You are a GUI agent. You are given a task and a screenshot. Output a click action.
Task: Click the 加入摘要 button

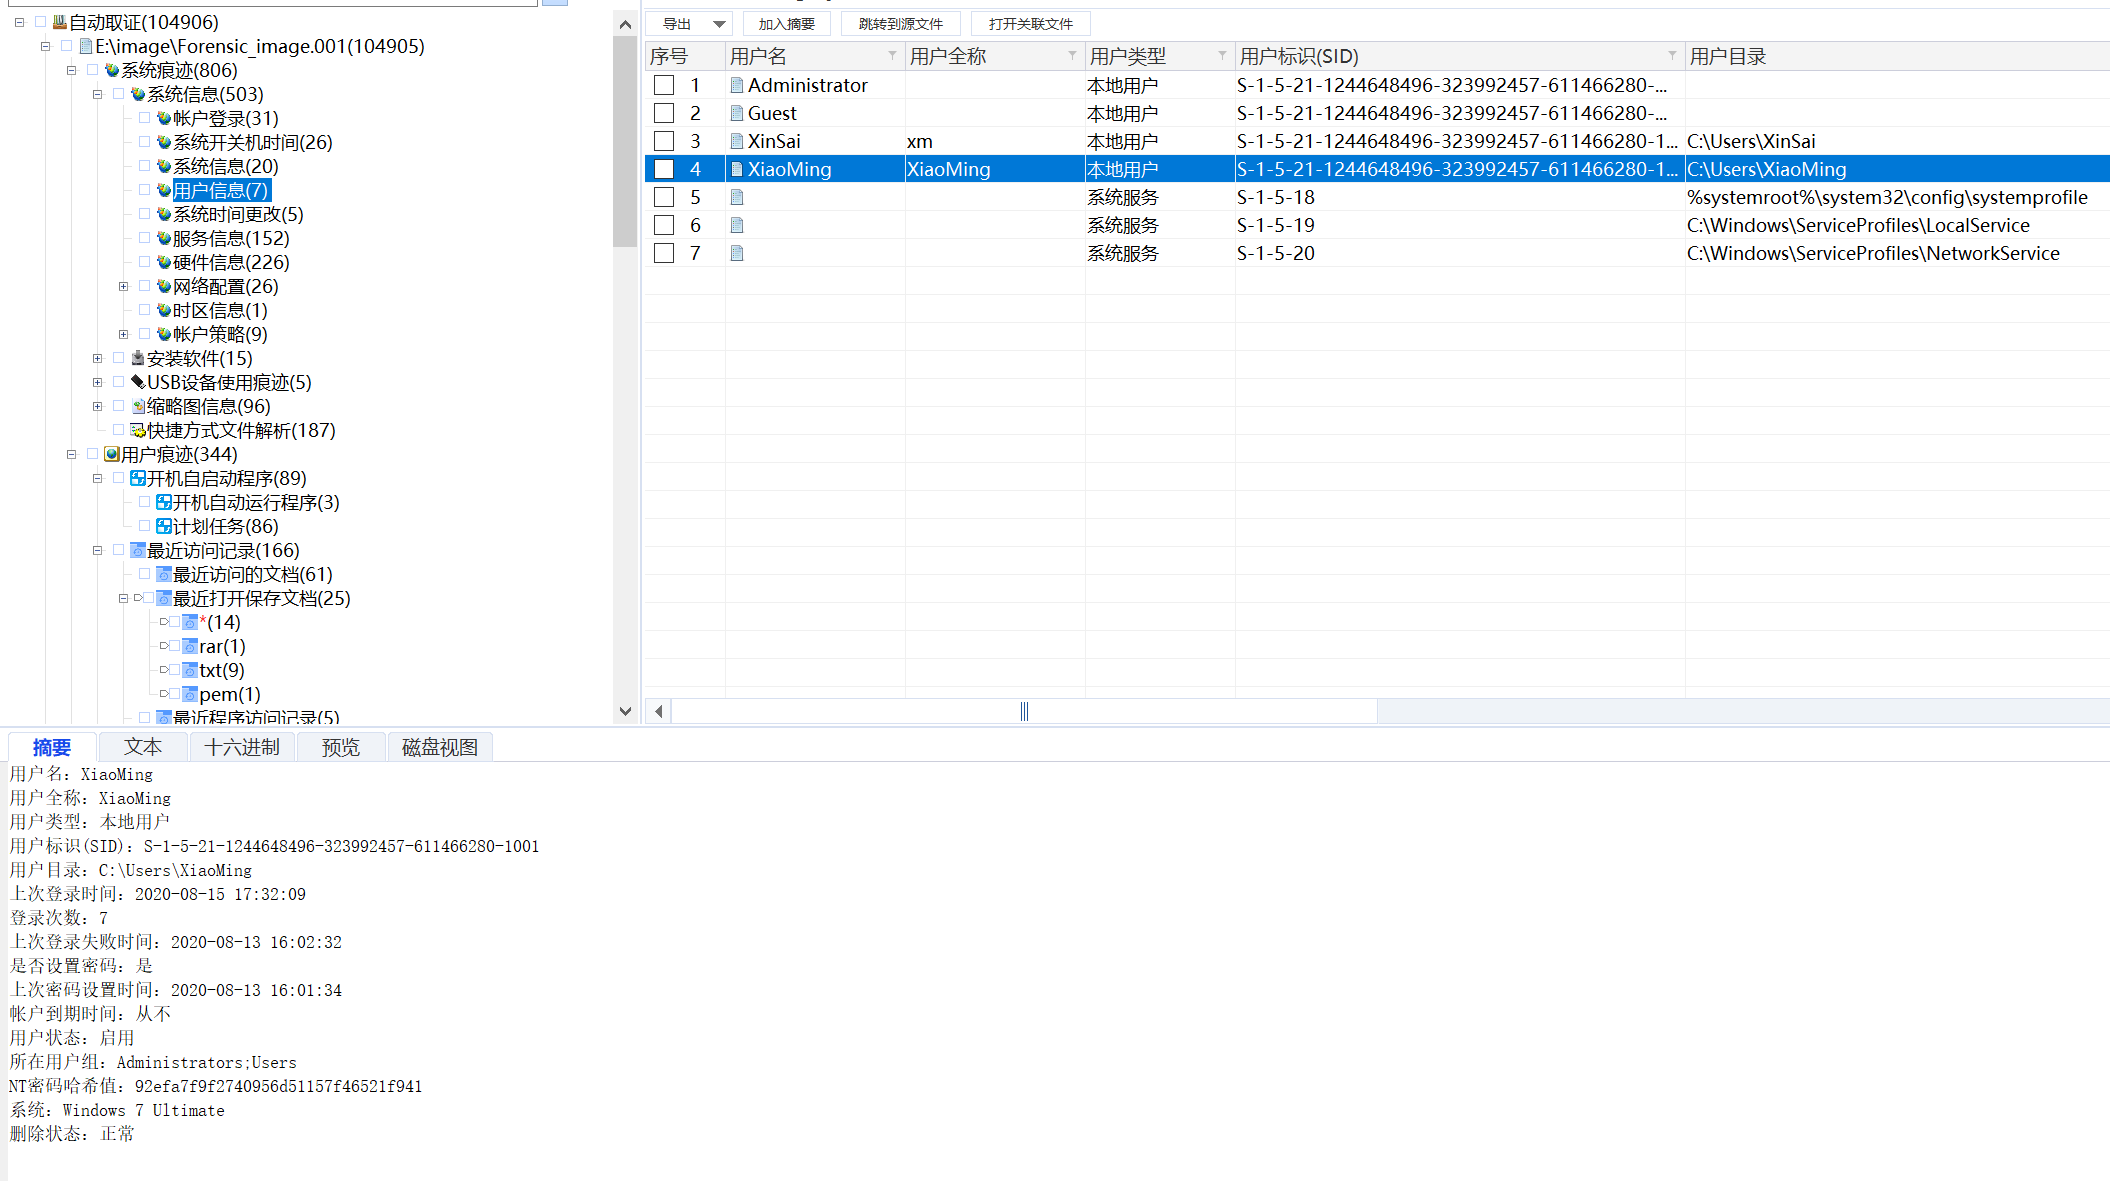click(786, 24)
